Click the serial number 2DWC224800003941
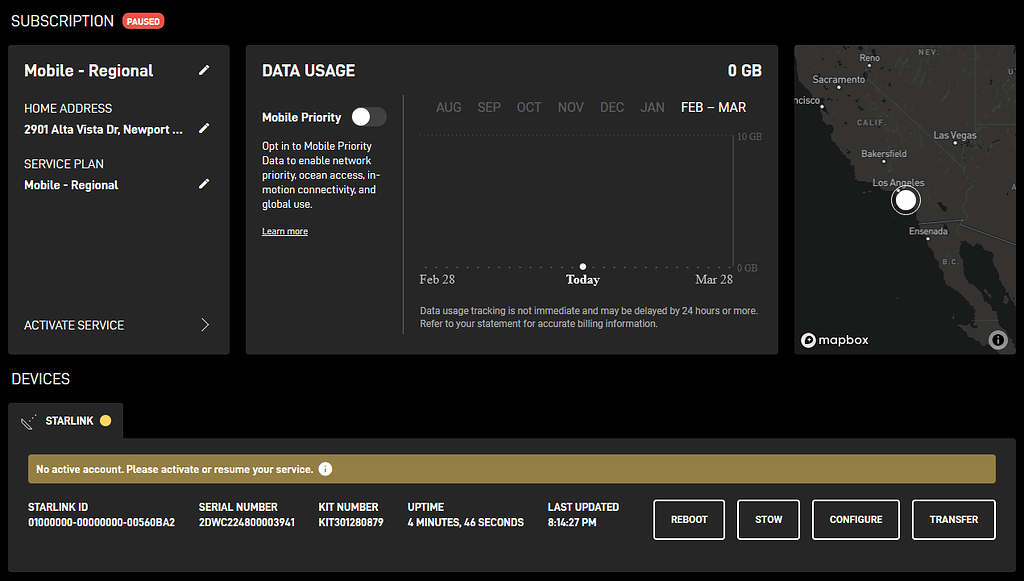 pyautogui.click(x=247, y=522)
